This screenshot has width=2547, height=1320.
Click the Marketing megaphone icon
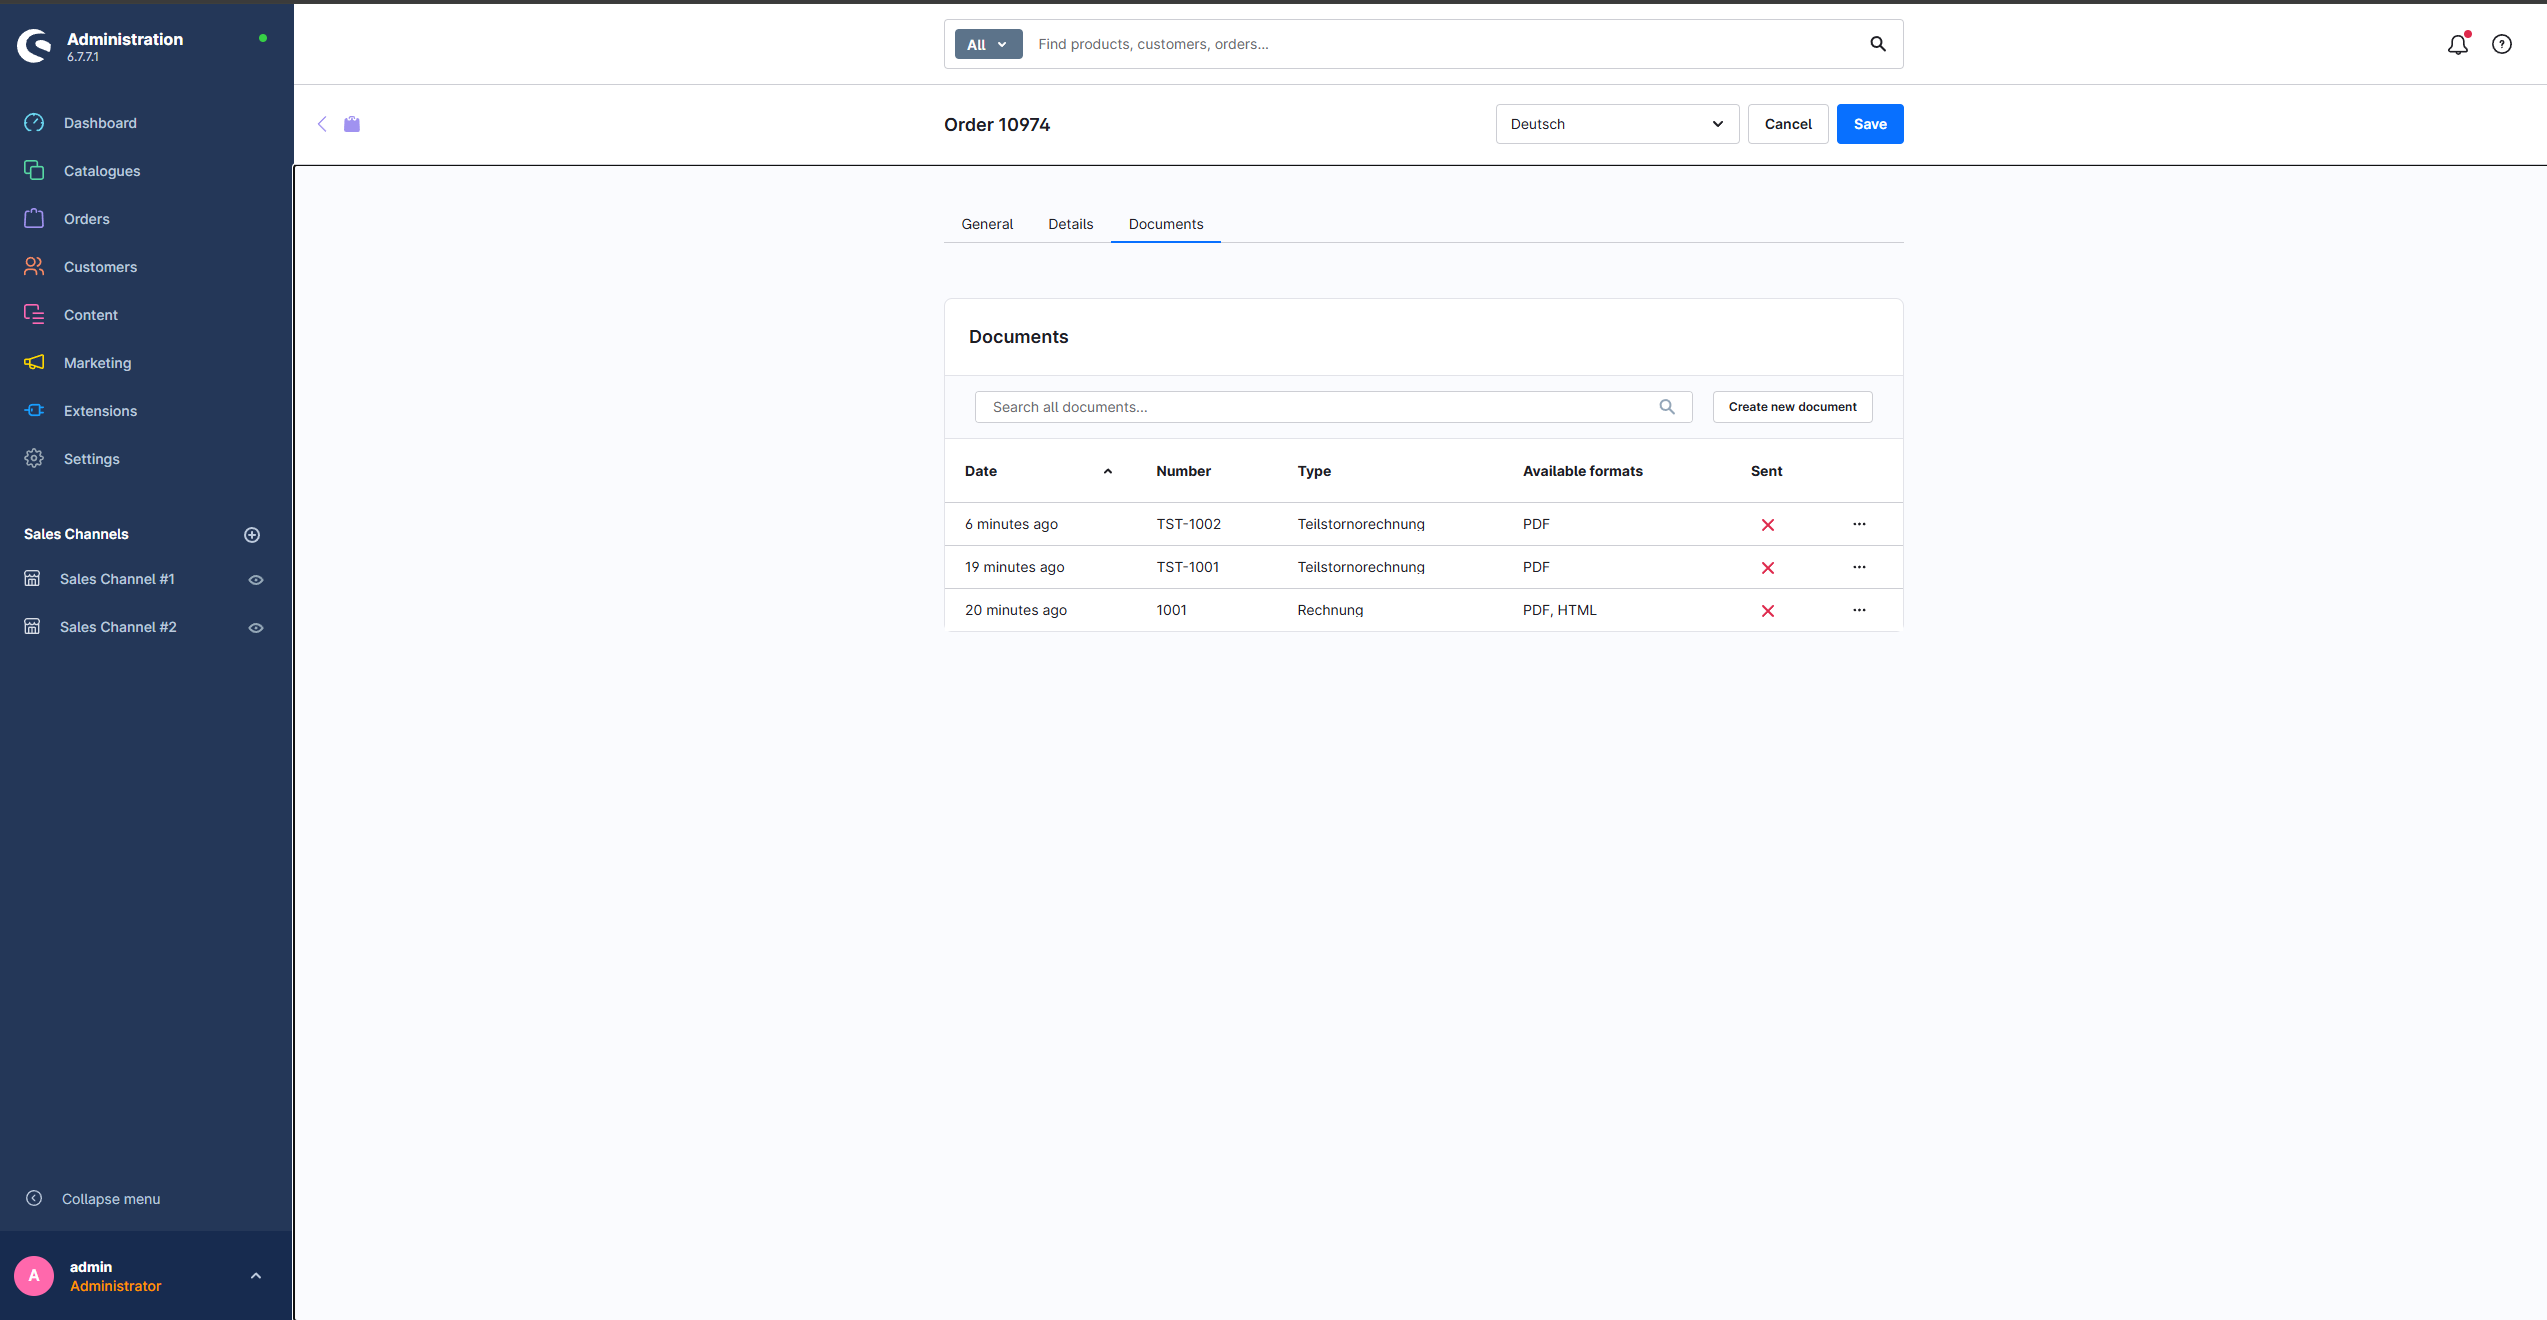pos(34,362)
